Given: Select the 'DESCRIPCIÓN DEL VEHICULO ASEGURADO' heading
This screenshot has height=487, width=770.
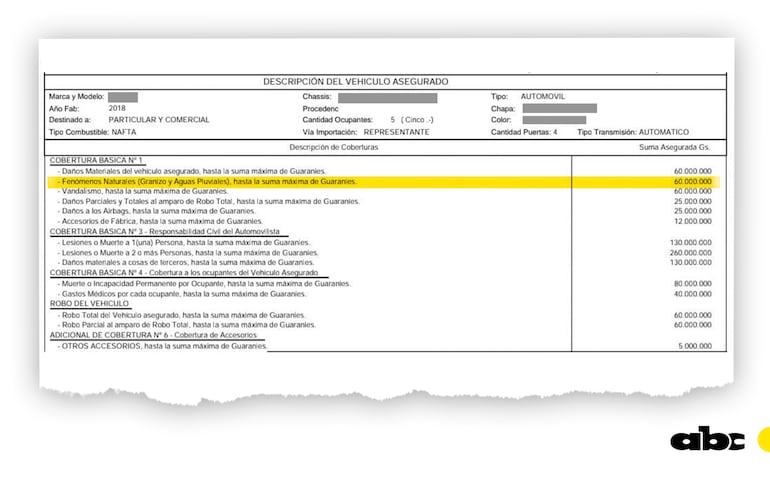Looking at the screenshot, I should (x=356, y=81).
